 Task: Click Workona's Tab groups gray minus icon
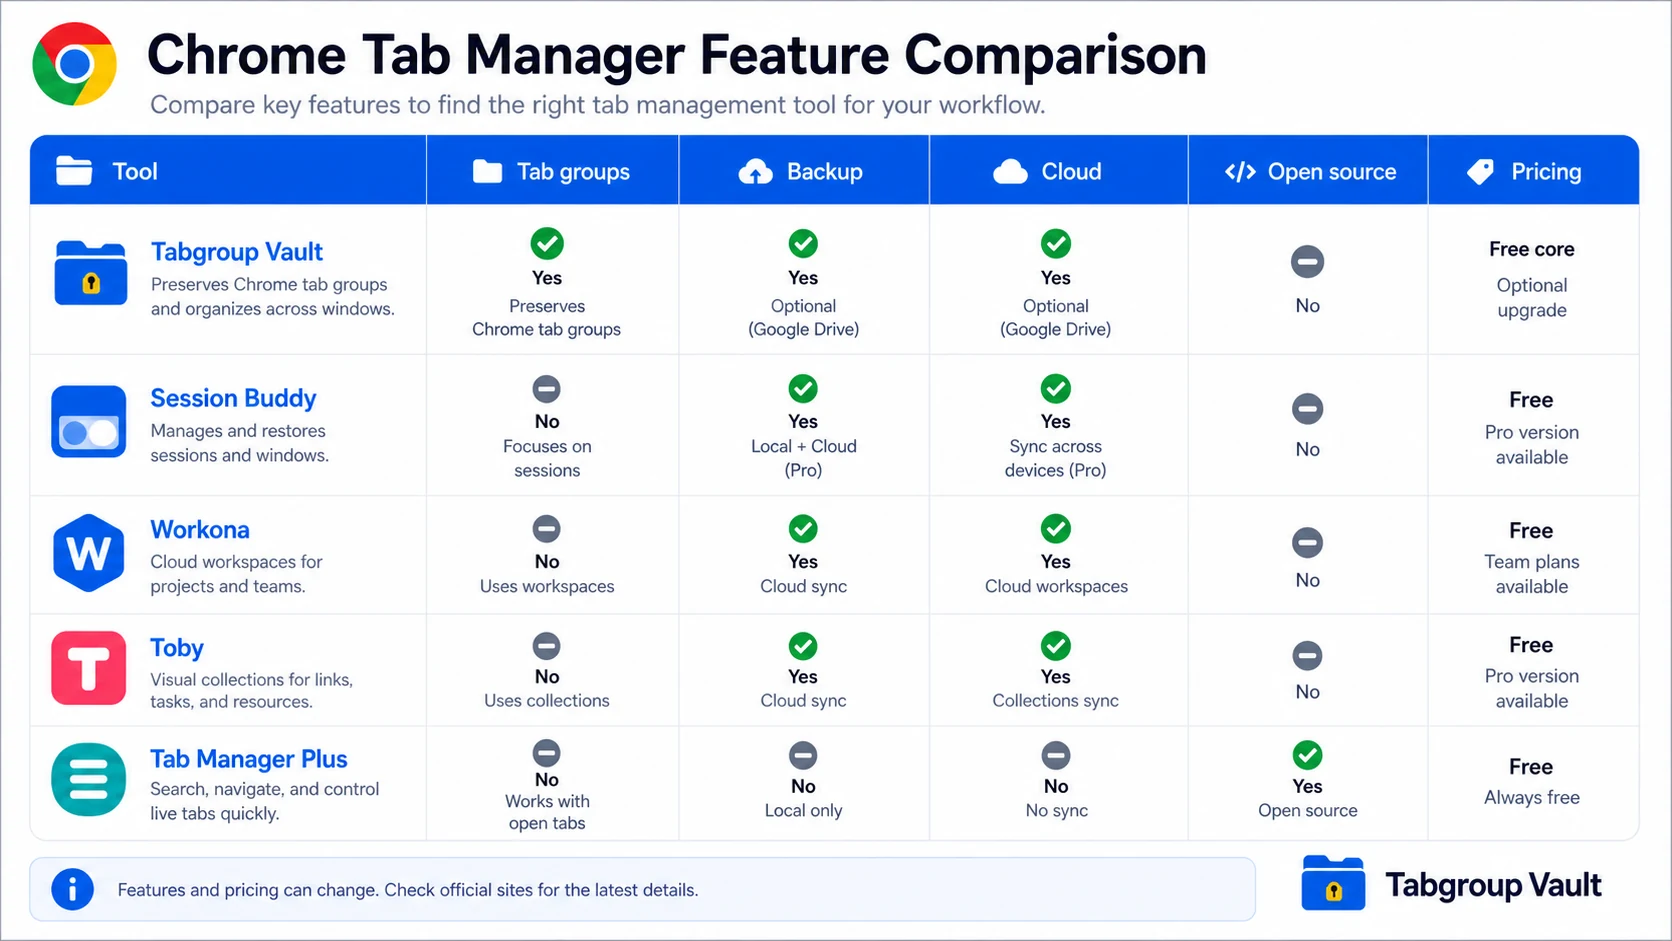coord(546,529)
